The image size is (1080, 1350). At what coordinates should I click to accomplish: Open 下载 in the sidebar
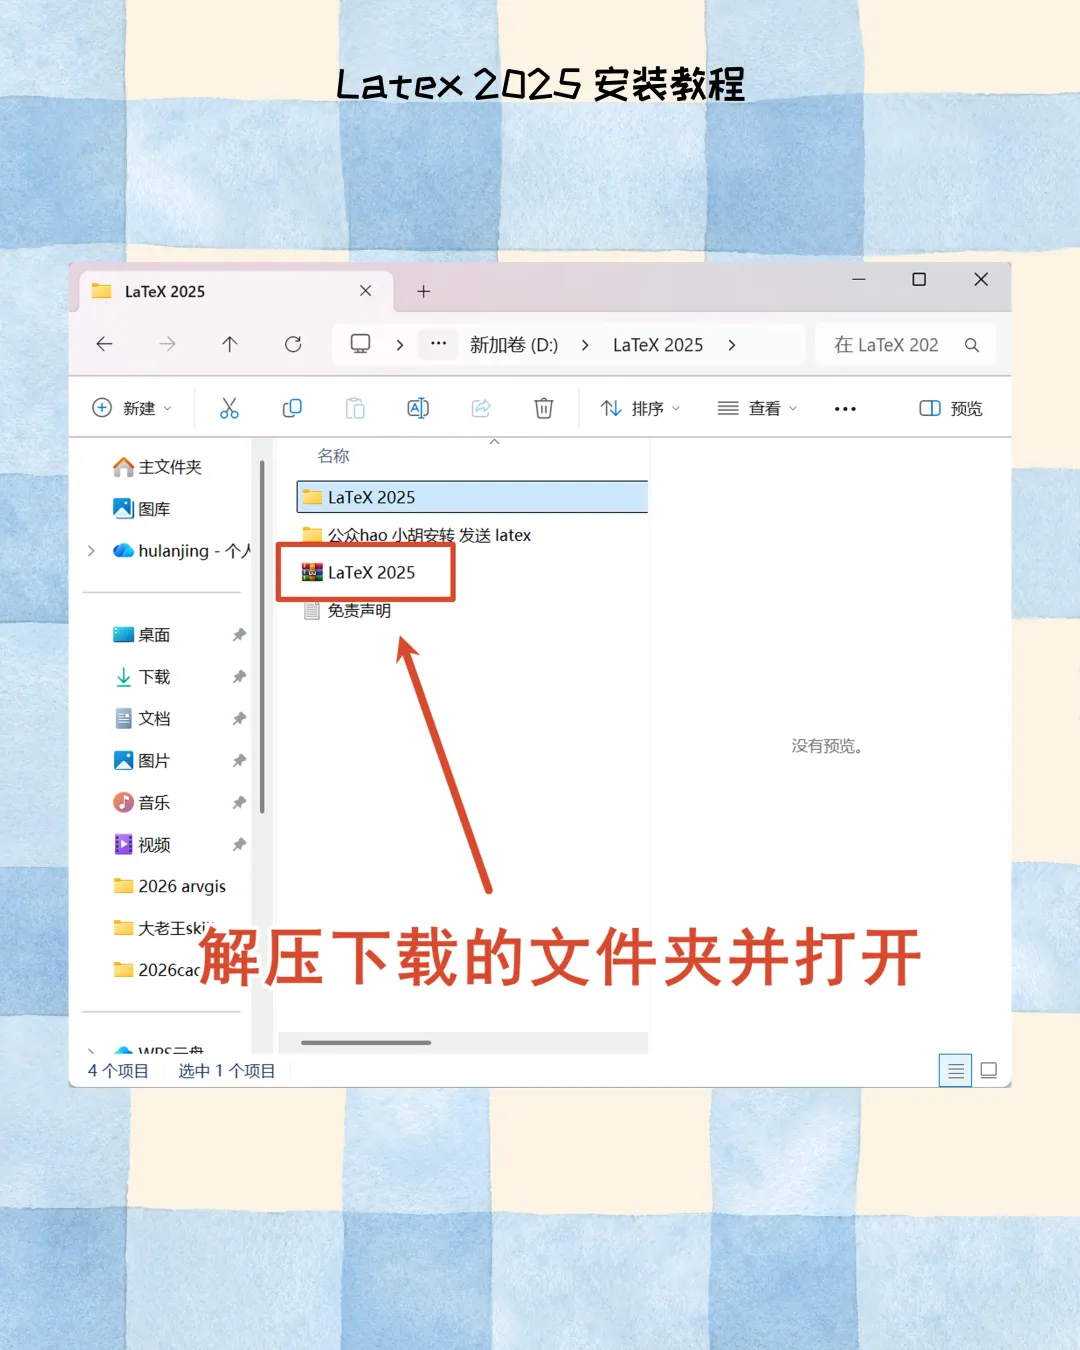pyautogui.click(x=142, y=677)
